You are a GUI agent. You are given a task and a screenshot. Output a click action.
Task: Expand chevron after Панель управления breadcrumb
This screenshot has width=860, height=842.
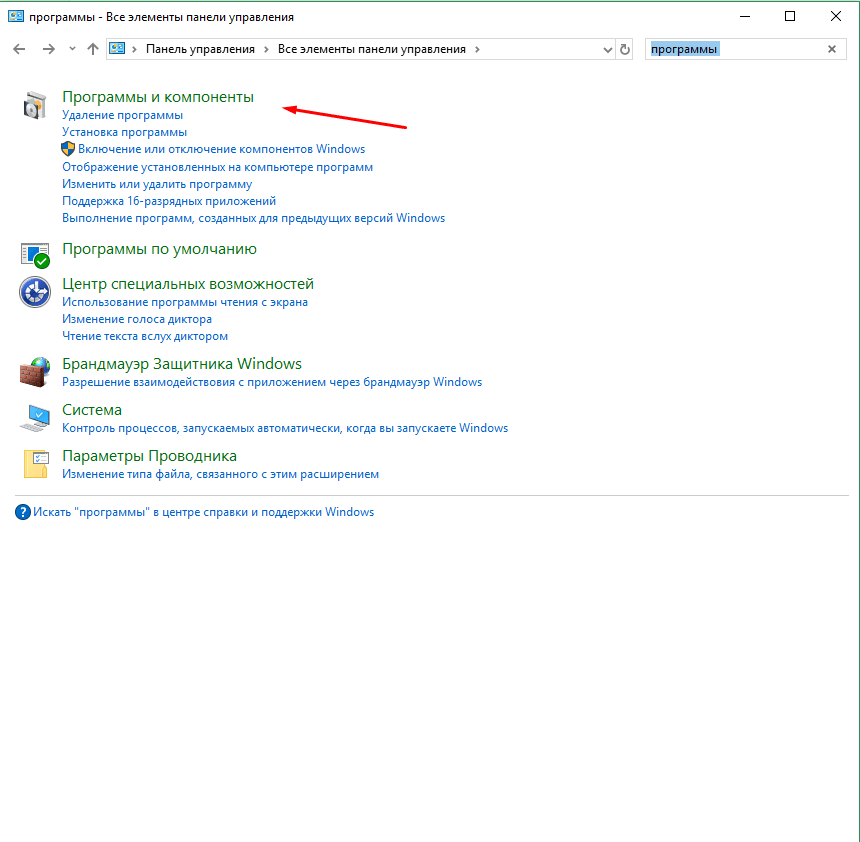[x=266, y=49]
